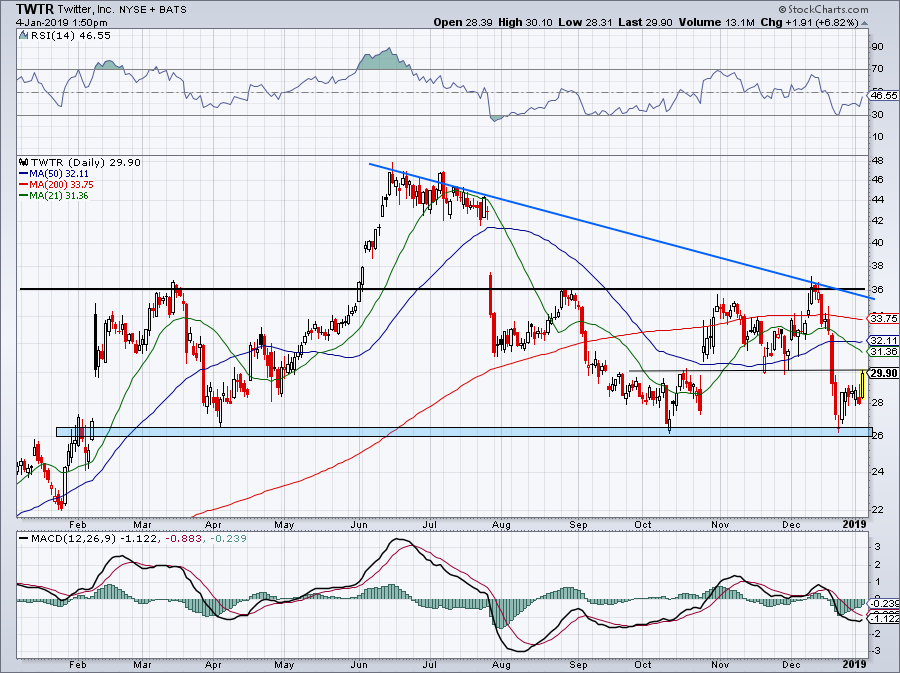The height and width of the screenshot is (673, 900).
Task: Click the blue MA(50) 32.11 legend entry
Action: click(x=54, y=174)
